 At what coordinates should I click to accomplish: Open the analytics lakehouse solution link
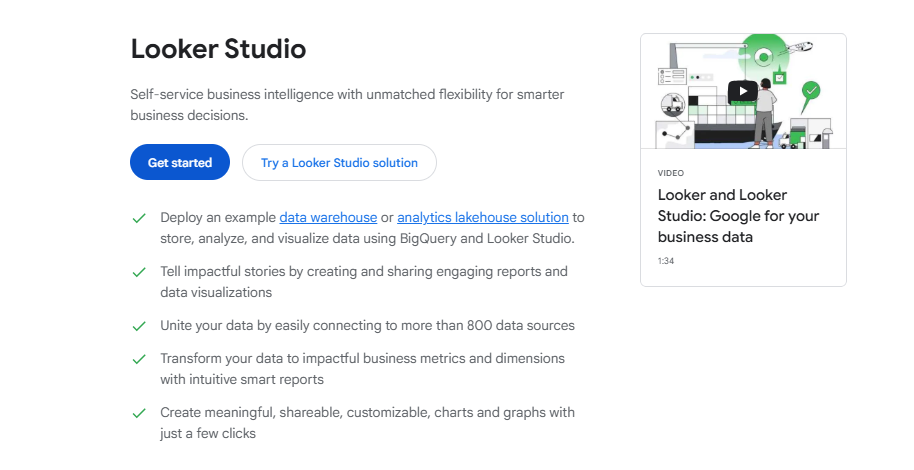pos(482,217)
